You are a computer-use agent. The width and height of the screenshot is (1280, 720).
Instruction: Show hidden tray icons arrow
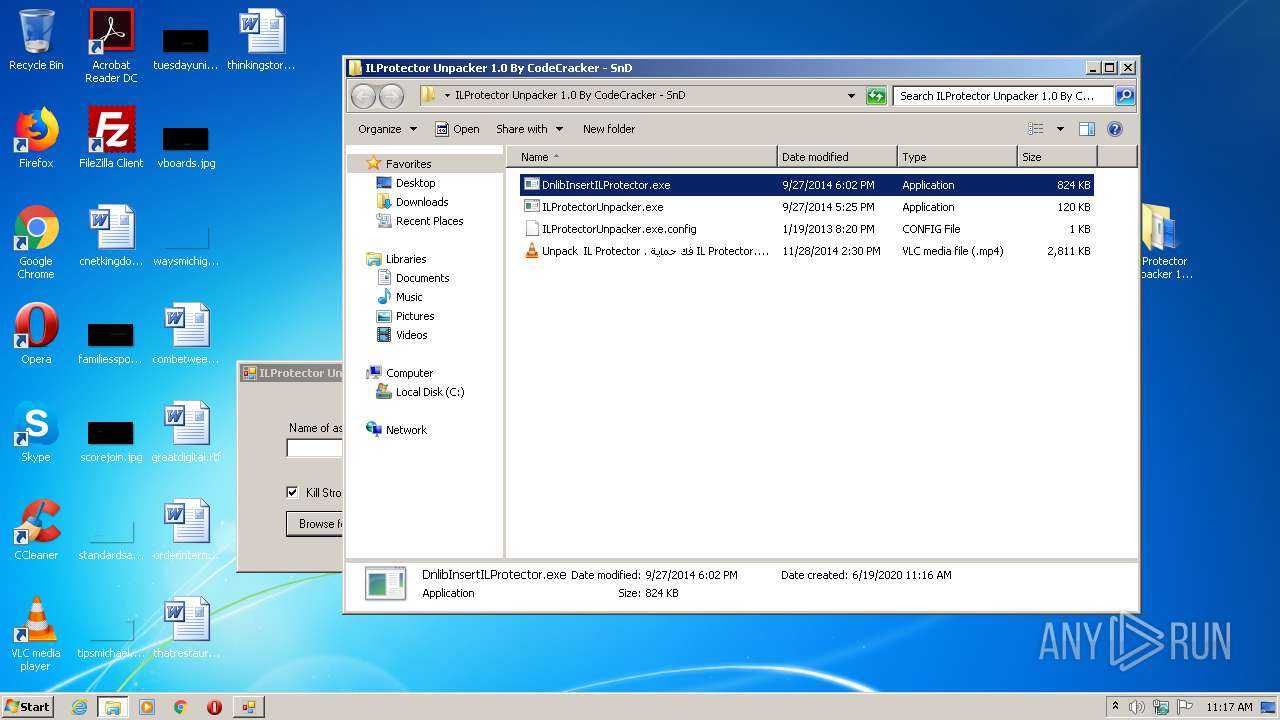[1115, 707]
